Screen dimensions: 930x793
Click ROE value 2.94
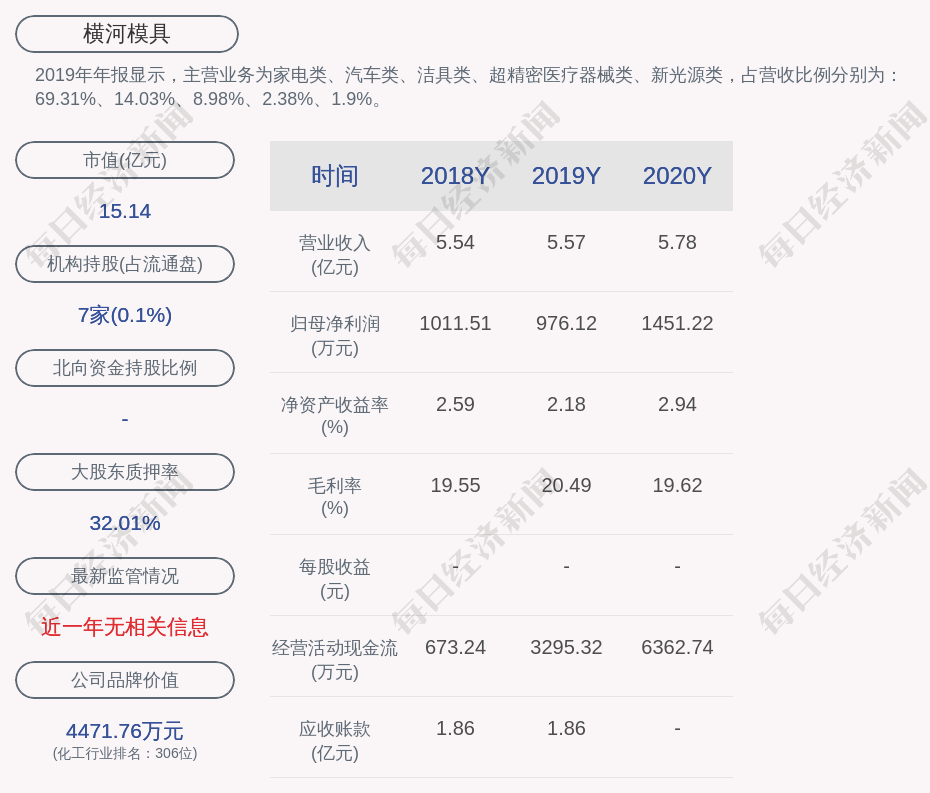coord(677,405)
